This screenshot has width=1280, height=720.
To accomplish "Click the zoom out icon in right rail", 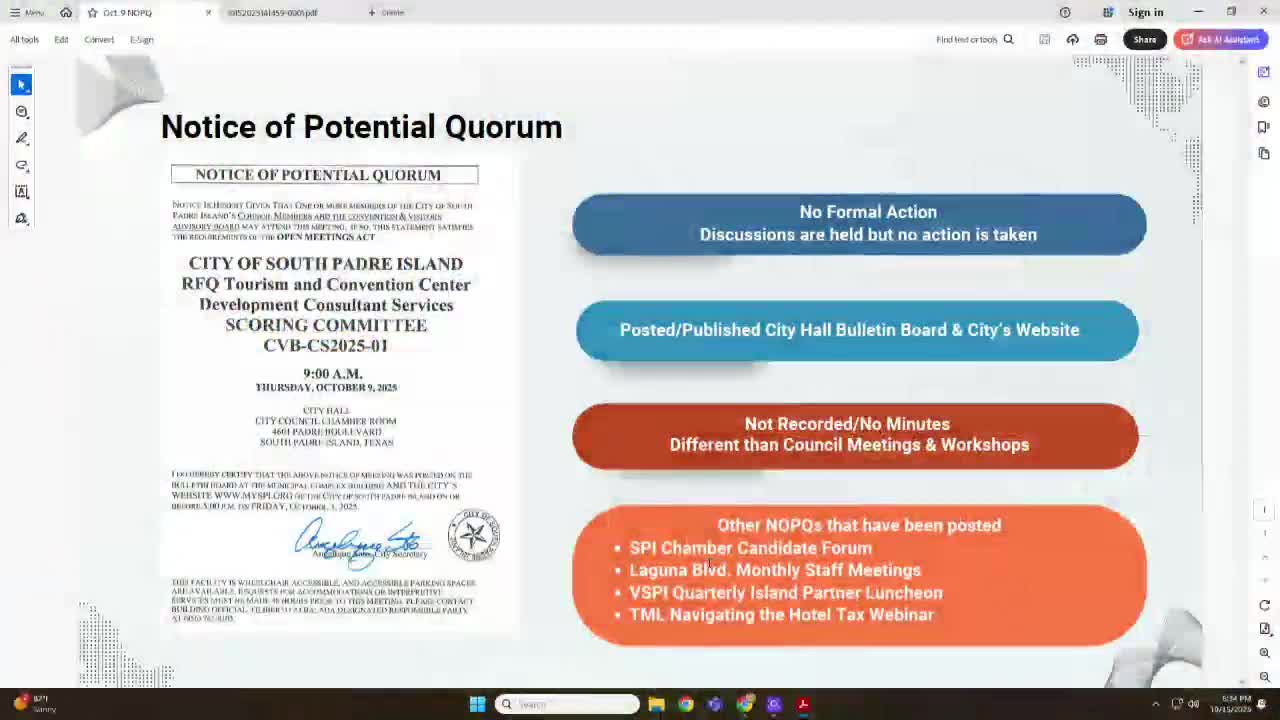I will pos(1264,676).
